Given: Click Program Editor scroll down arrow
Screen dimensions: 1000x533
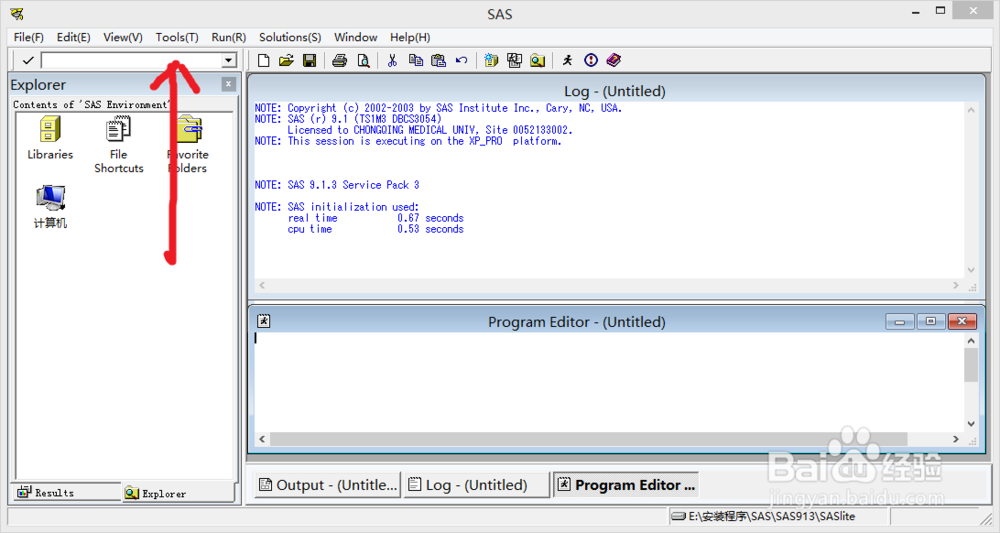Looking at the screenshot, I should coord(971,424).
